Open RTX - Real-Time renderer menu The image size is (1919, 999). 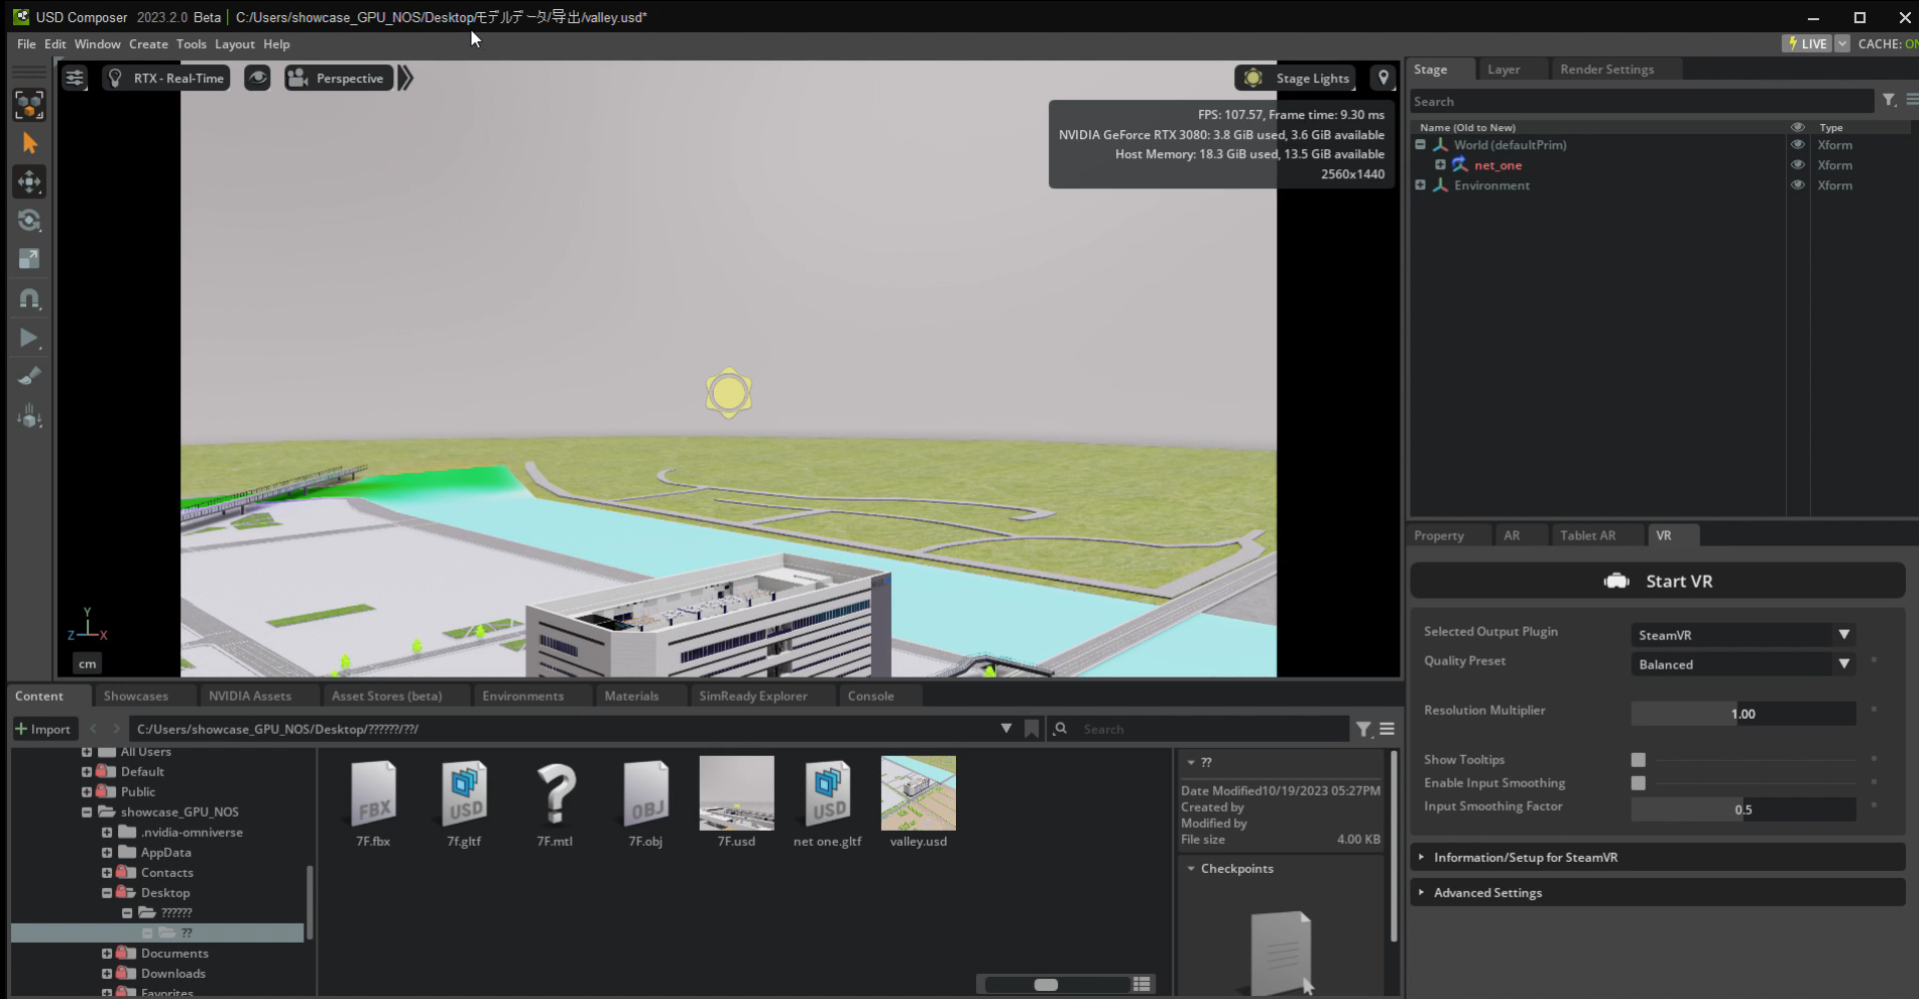pos(166,78)
